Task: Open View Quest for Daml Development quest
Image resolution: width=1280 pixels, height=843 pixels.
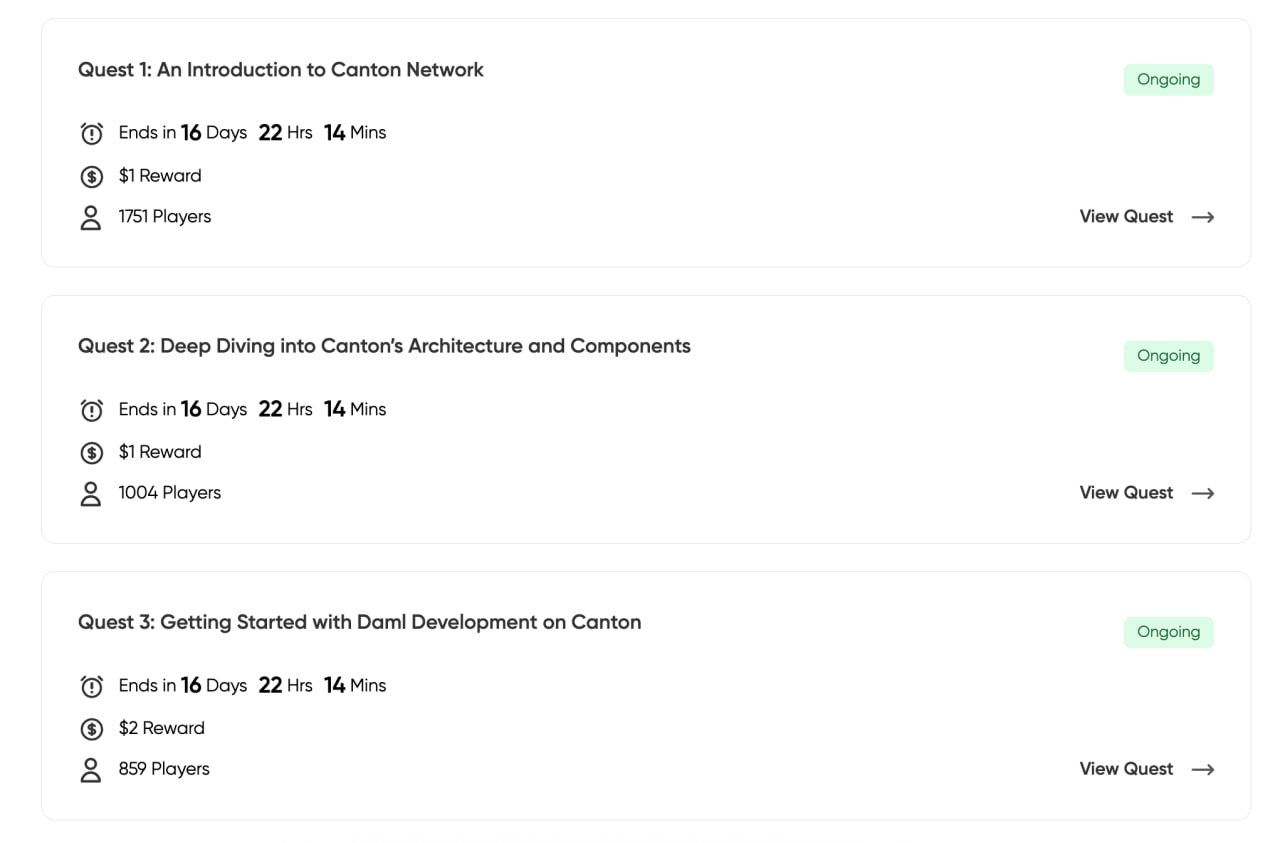Action: (x=1126, y=769)
